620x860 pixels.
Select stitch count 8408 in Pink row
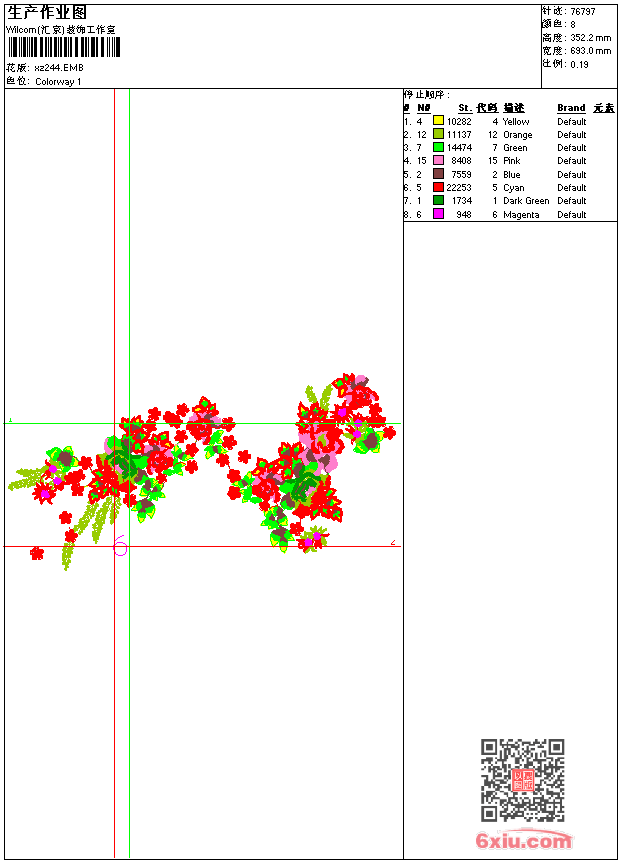click(x=461, y=161)
